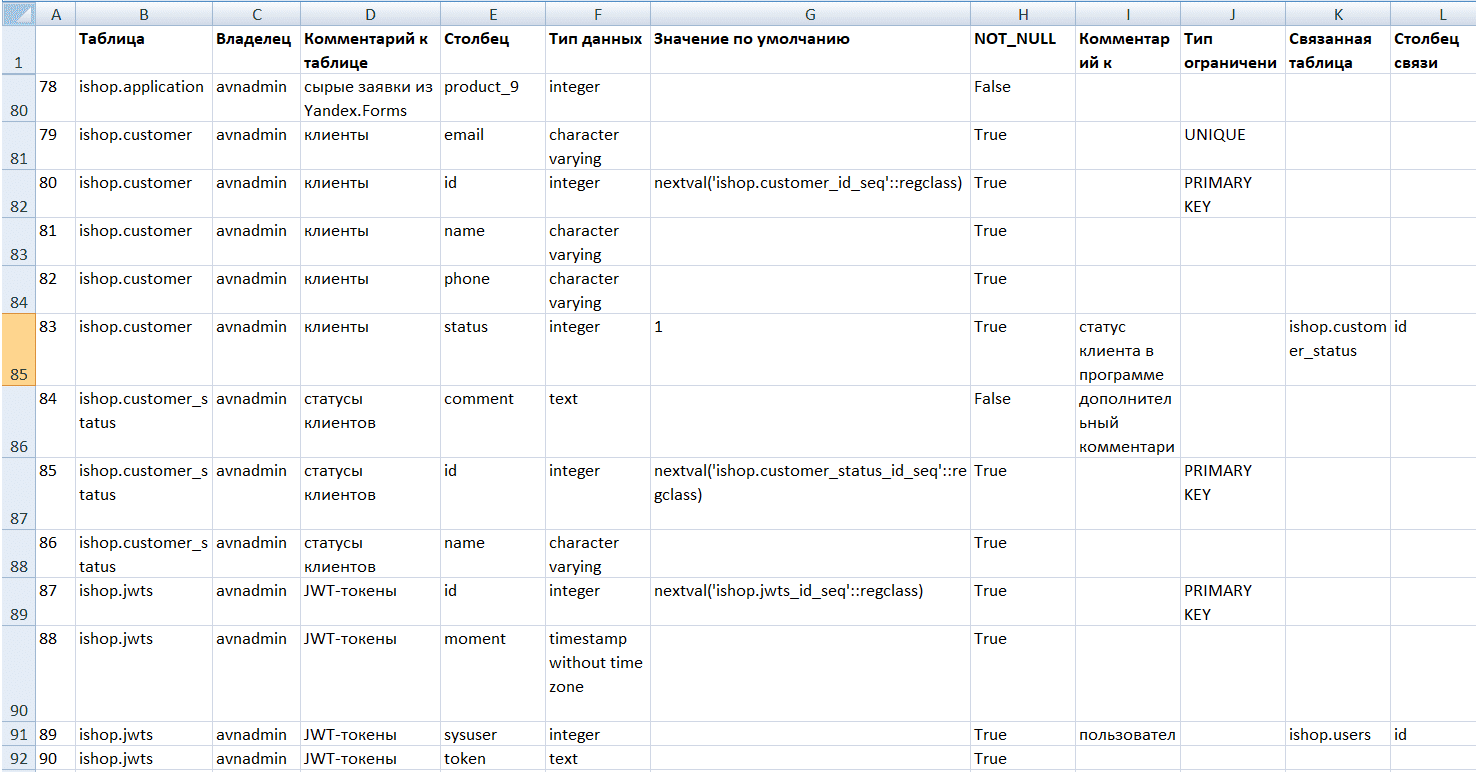The image size is (1476, 772).
Task: Click the 'NOT_NULL' header cell
Action: pos(1022,50)
